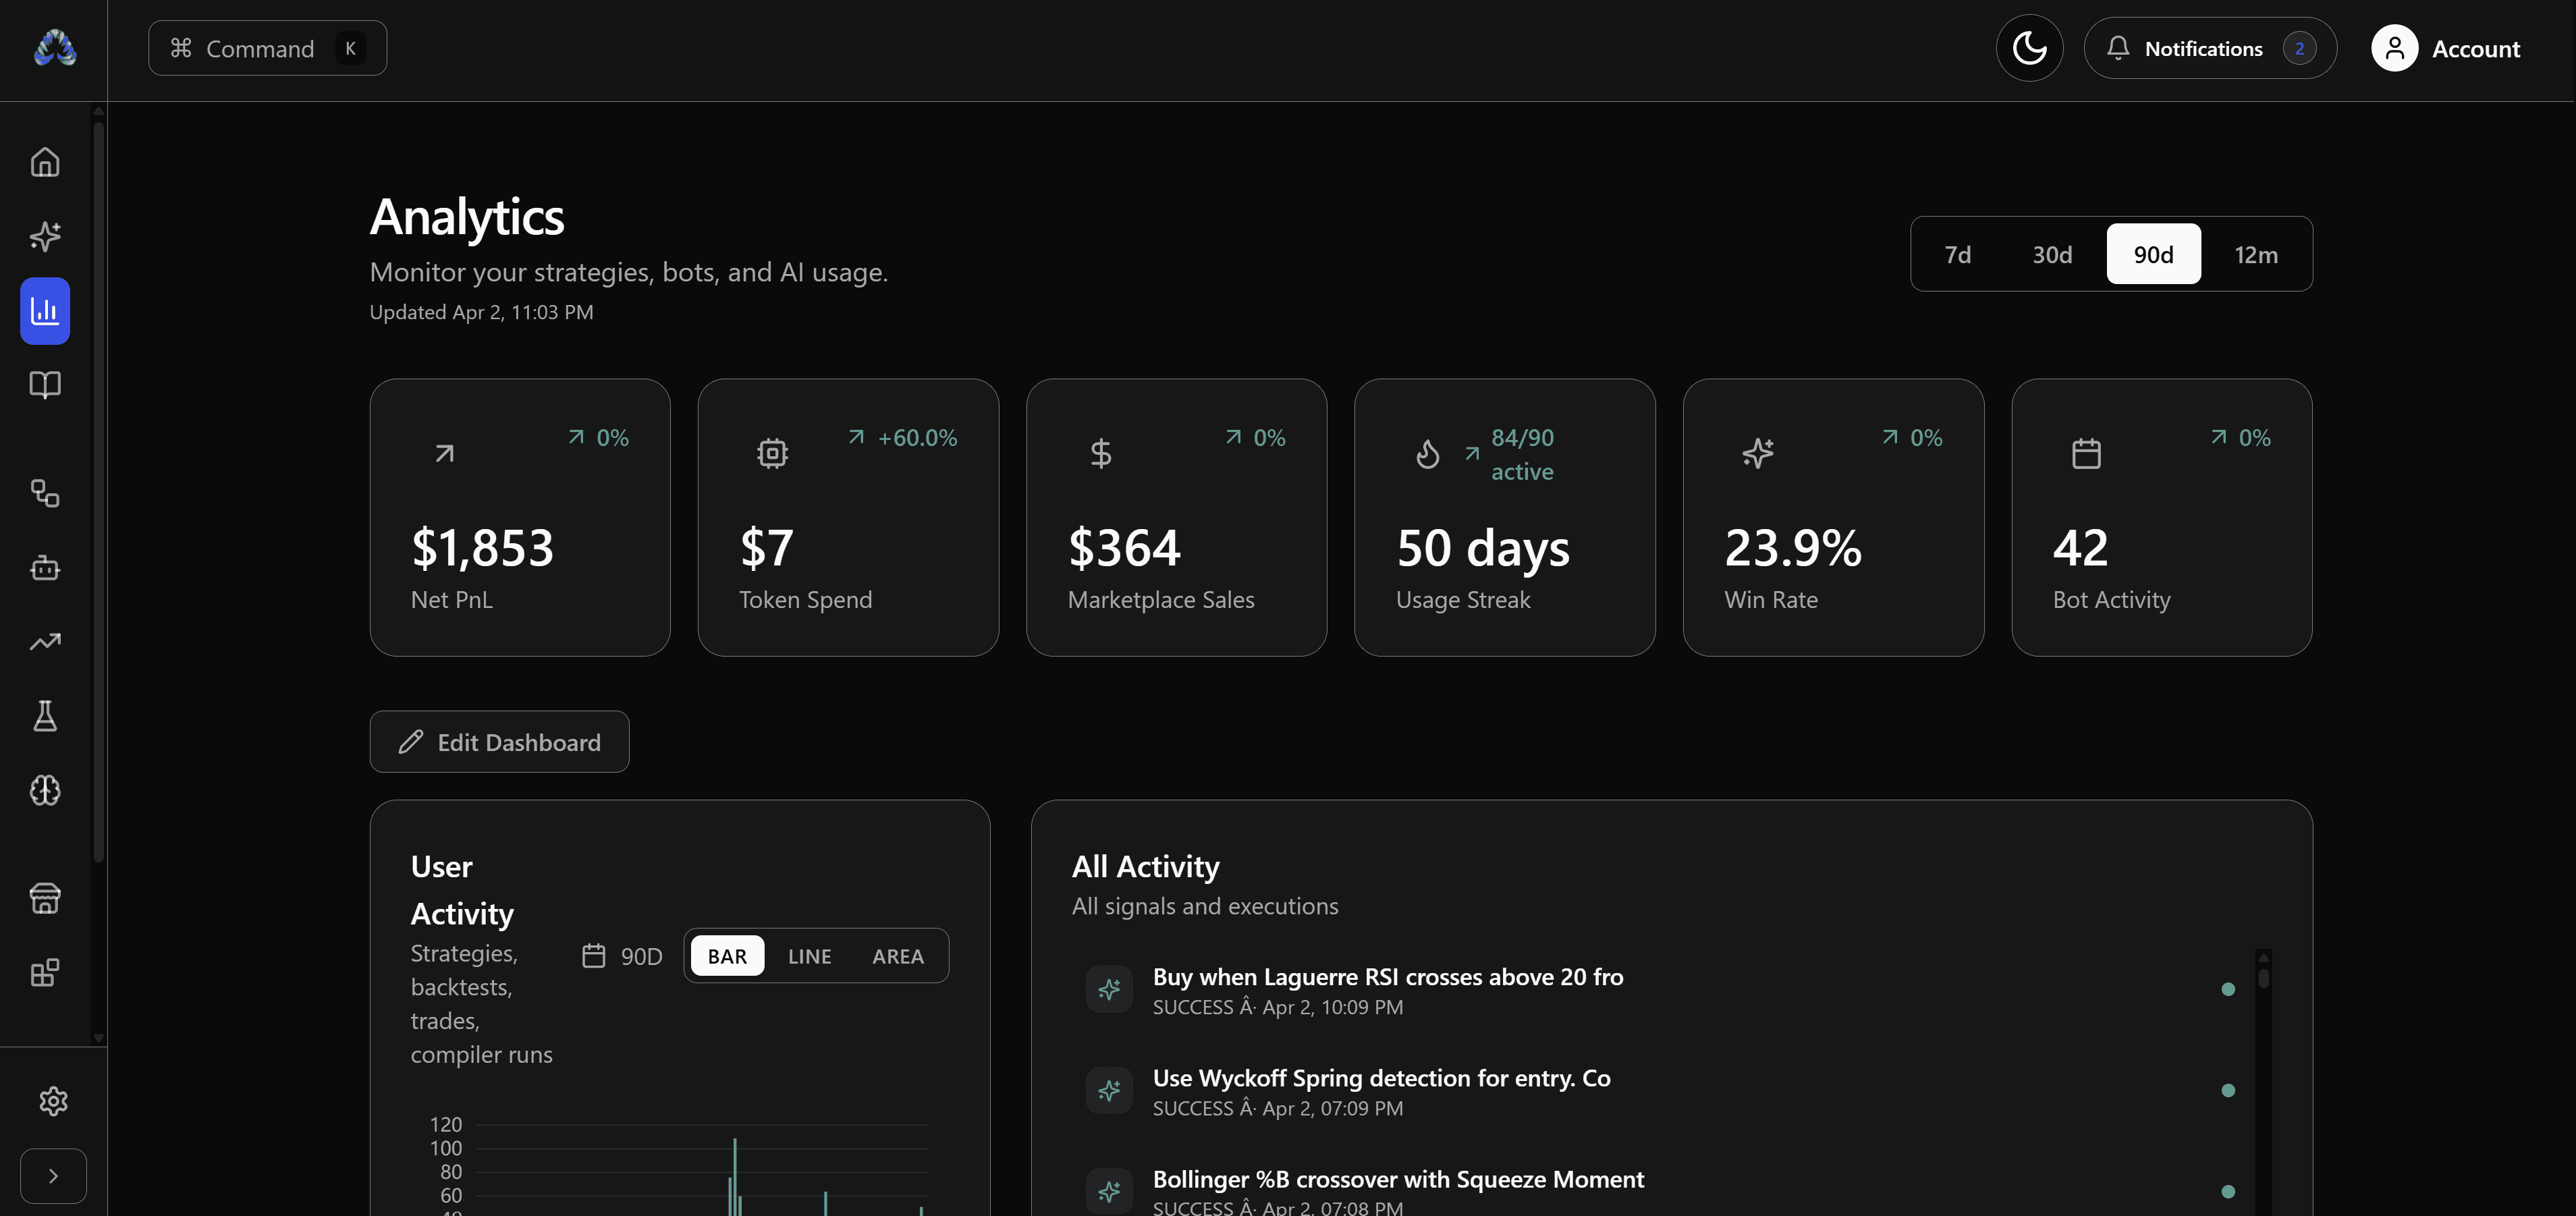Open the settings gear icon

[x=53, y=1101]
